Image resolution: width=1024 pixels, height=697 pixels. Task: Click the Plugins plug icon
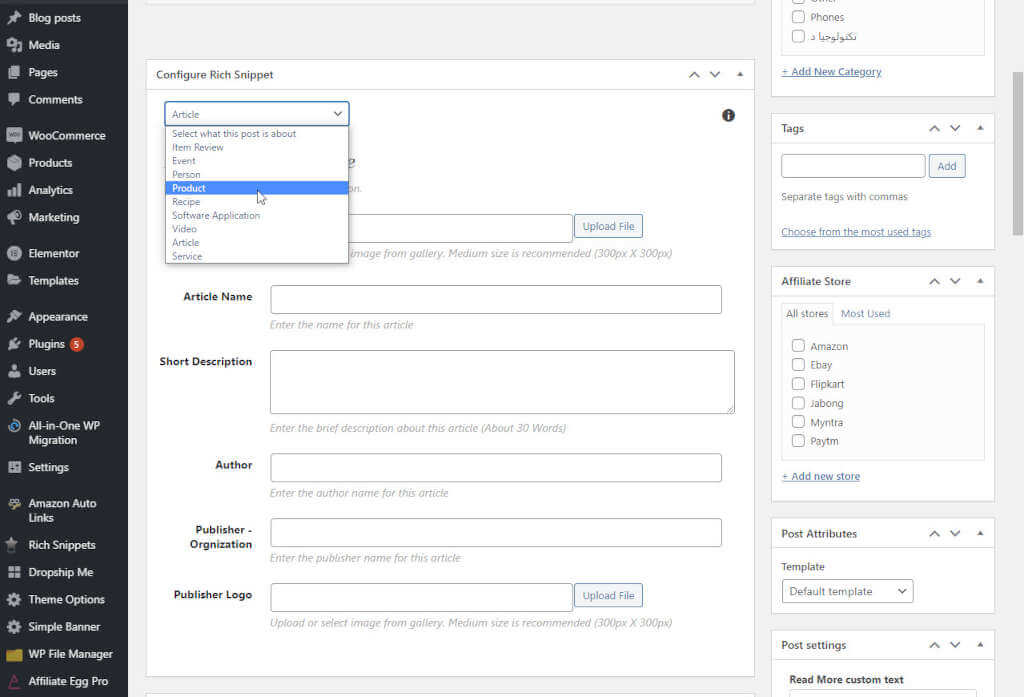14,344
